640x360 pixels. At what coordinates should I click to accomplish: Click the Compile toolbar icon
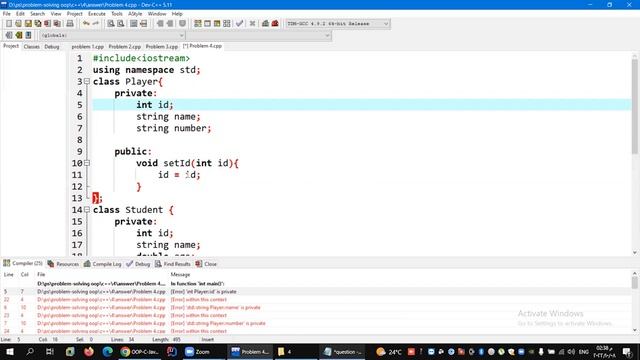click(x=198, y=24)
